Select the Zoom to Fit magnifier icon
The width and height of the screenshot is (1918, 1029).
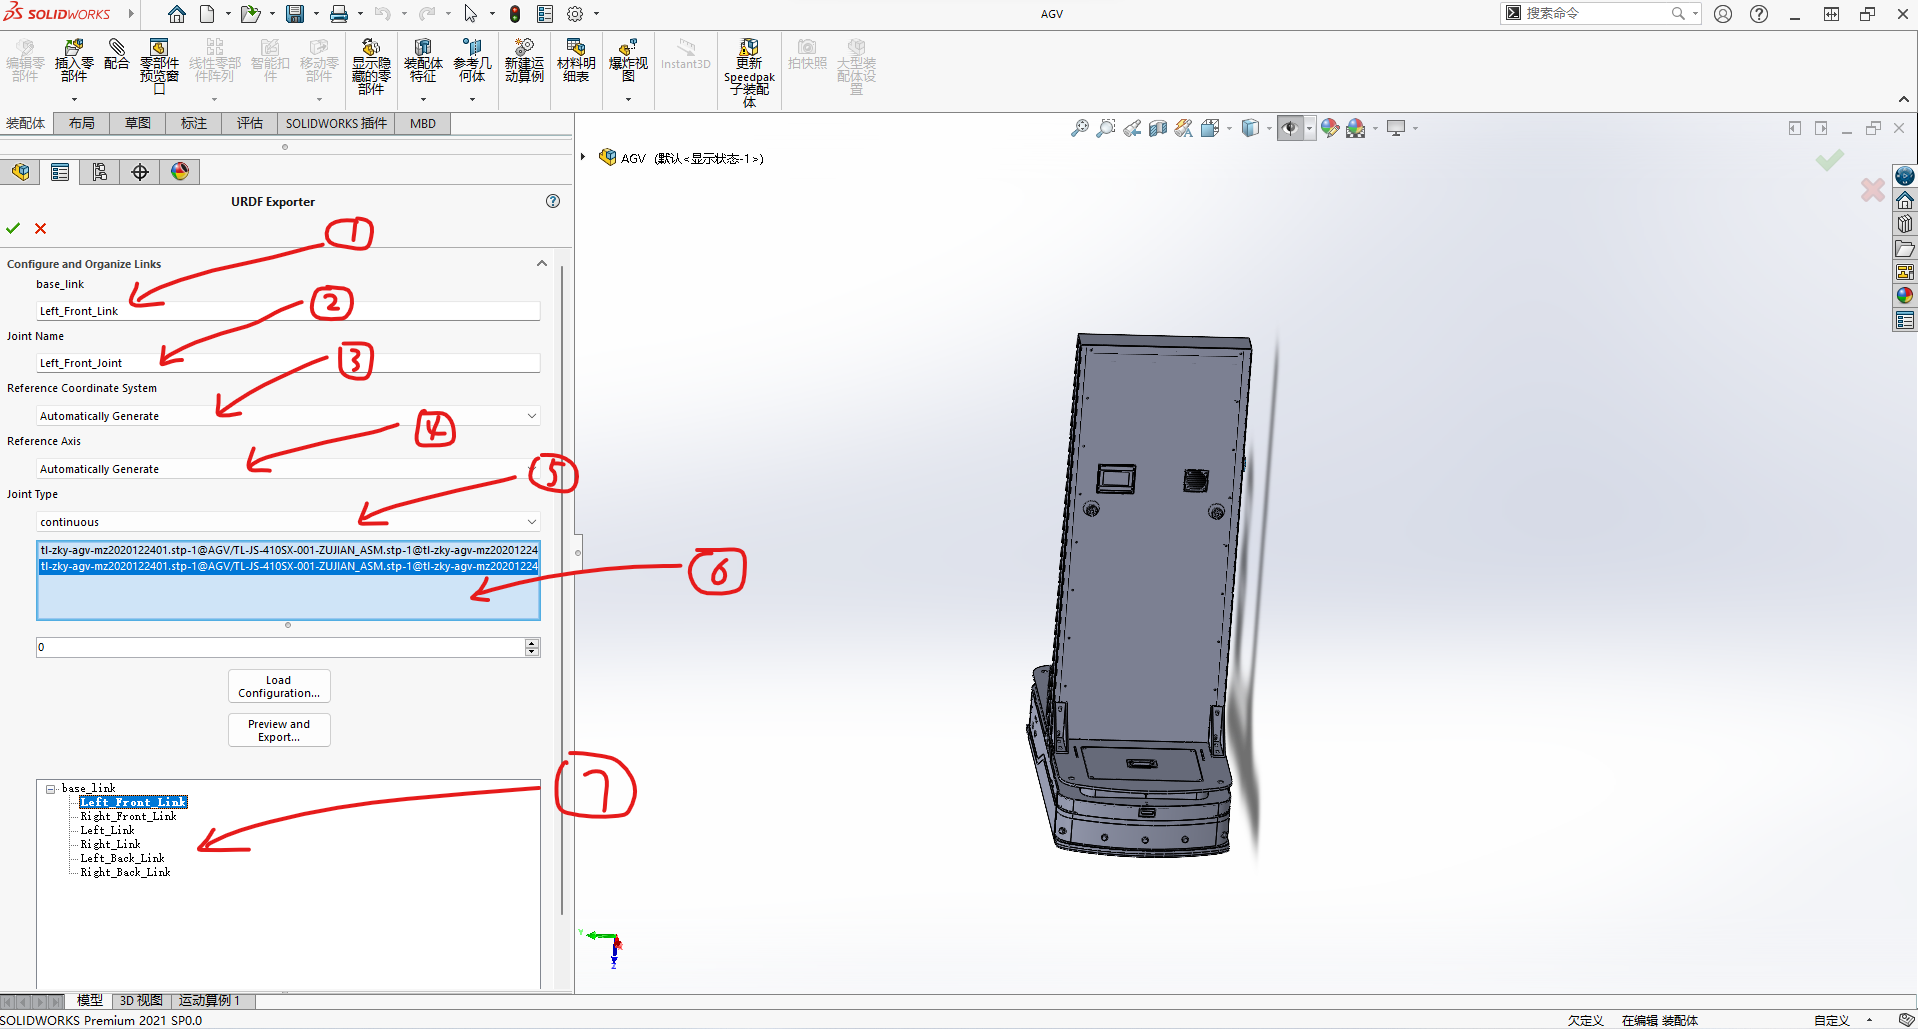(1080, 128)
